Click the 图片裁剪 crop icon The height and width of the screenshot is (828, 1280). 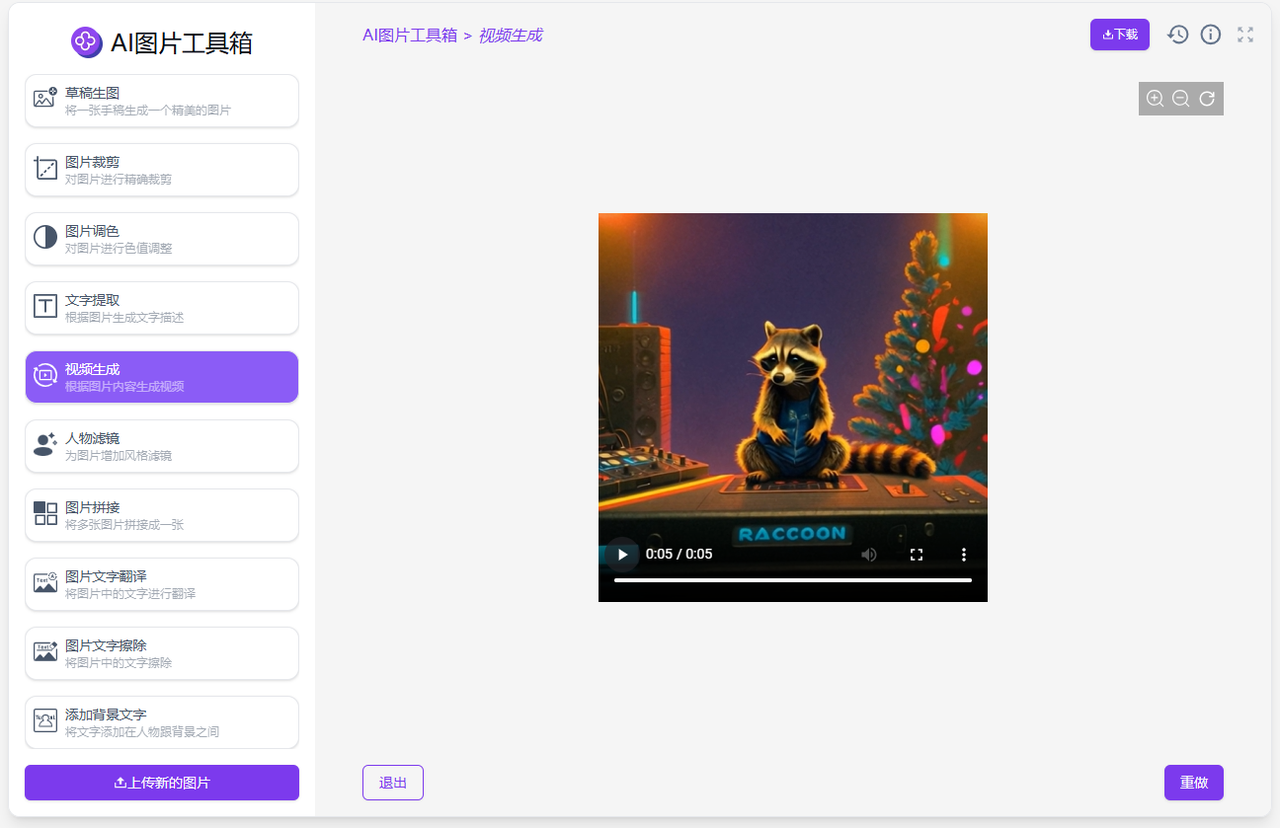(x=45, y=168)
